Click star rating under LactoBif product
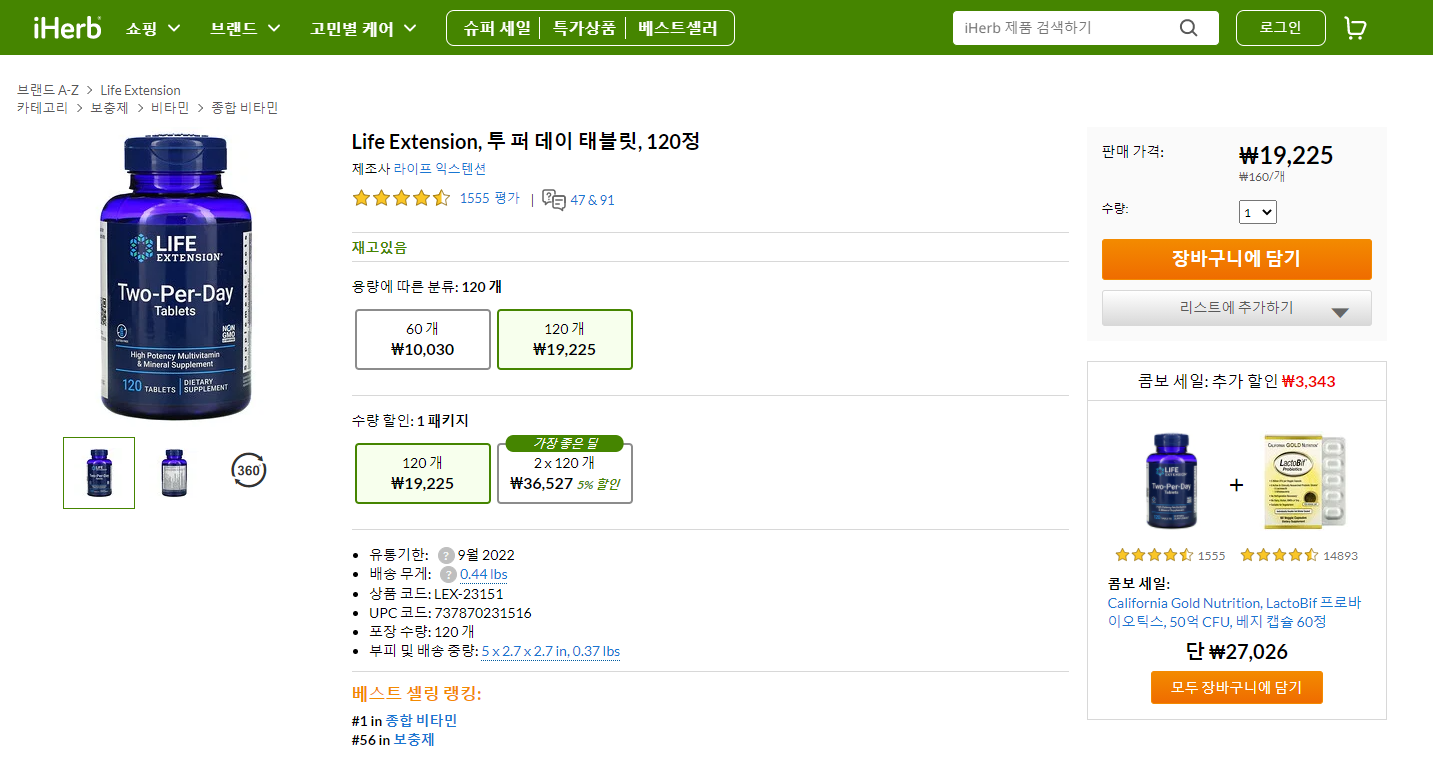1433x768 pixels. tap(1279, 555)
